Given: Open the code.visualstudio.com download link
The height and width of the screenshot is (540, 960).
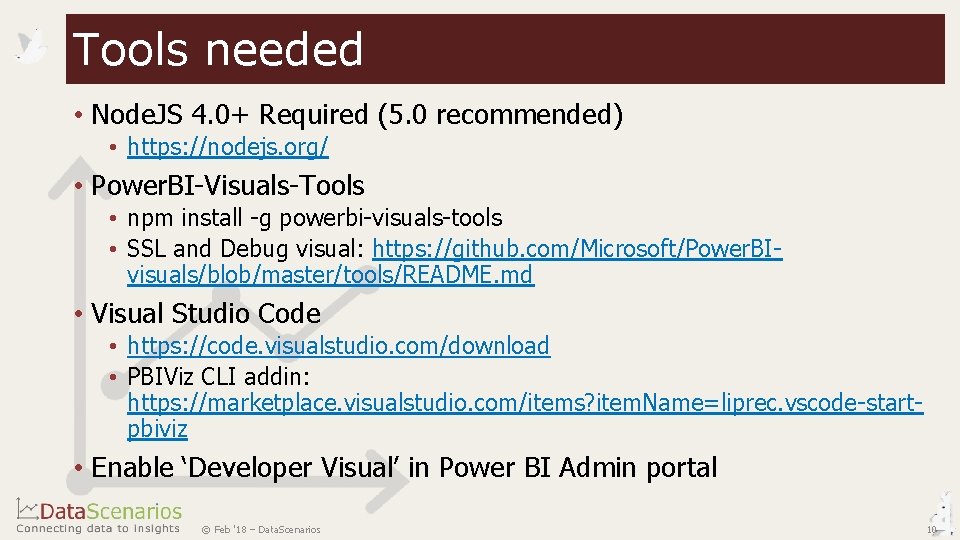Looking at the screenshot, I should tap(339, 346).
